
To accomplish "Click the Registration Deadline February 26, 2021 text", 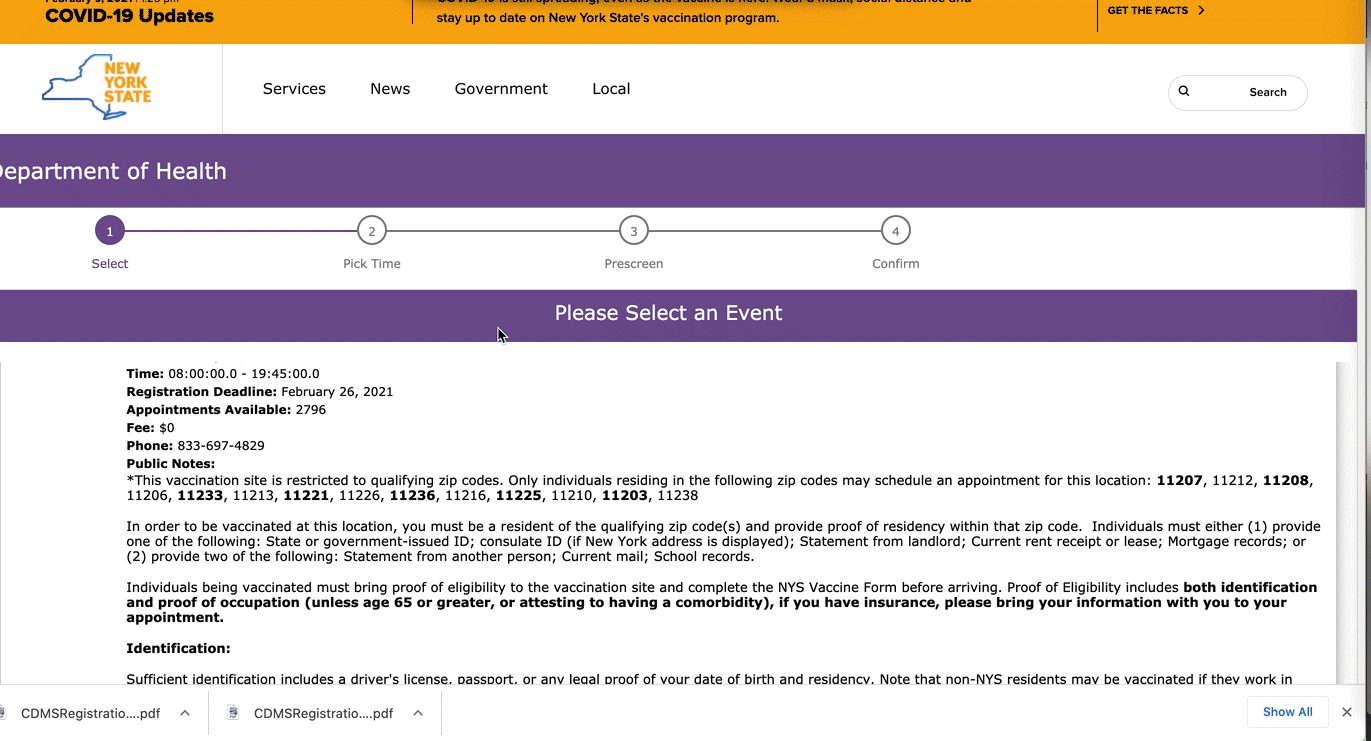I will 260,392.
